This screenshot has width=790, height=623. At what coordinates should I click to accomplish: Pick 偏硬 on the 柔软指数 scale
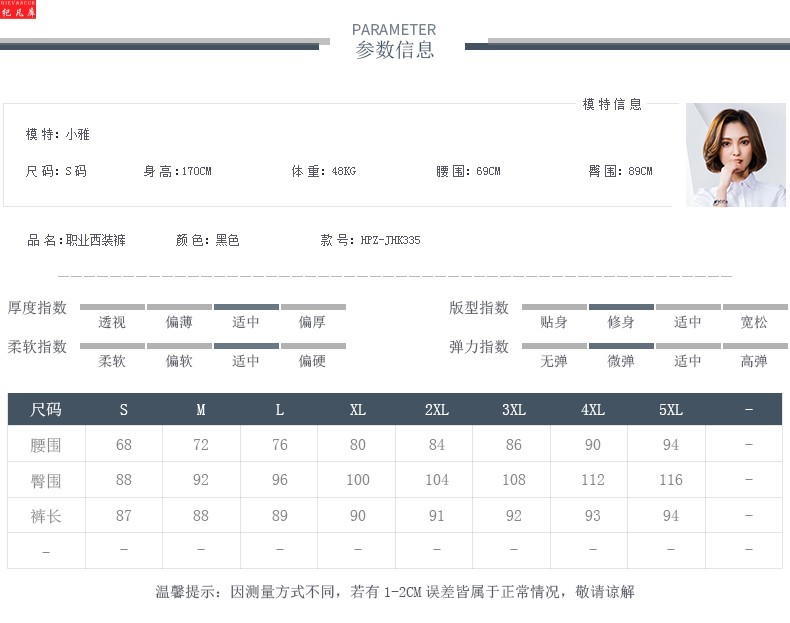point(313,361)
